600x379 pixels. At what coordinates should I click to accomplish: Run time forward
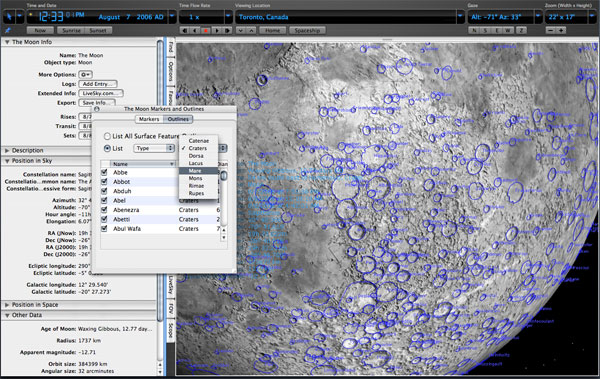pos(217,31)
